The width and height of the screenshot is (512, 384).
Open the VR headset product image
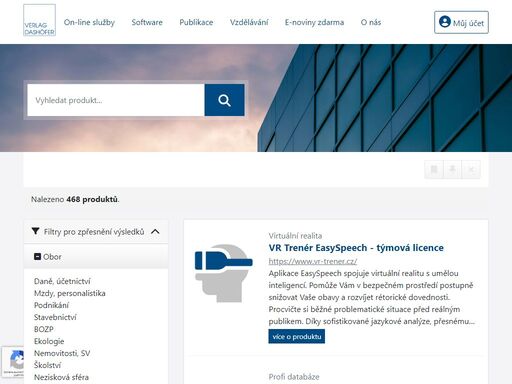tap(224, 273)
